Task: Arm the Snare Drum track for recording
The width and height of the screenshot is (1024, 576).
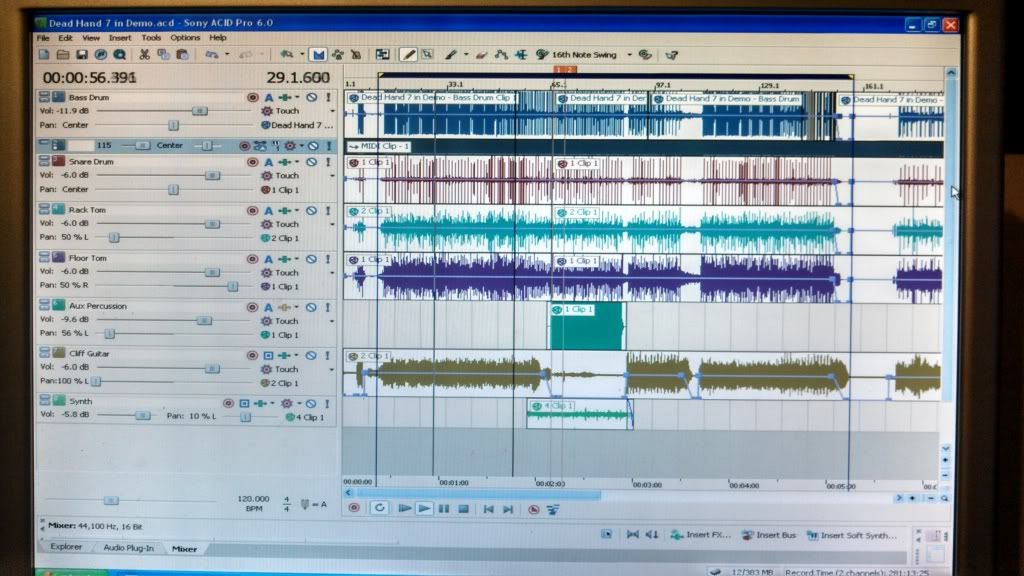Action: click(x=252, y=162)
